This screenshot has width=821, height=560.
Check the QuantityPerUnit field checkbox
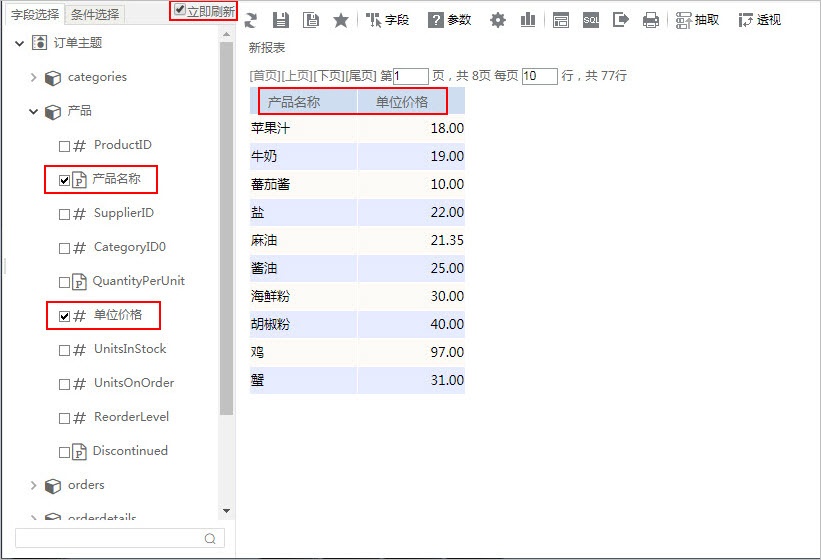64,283
